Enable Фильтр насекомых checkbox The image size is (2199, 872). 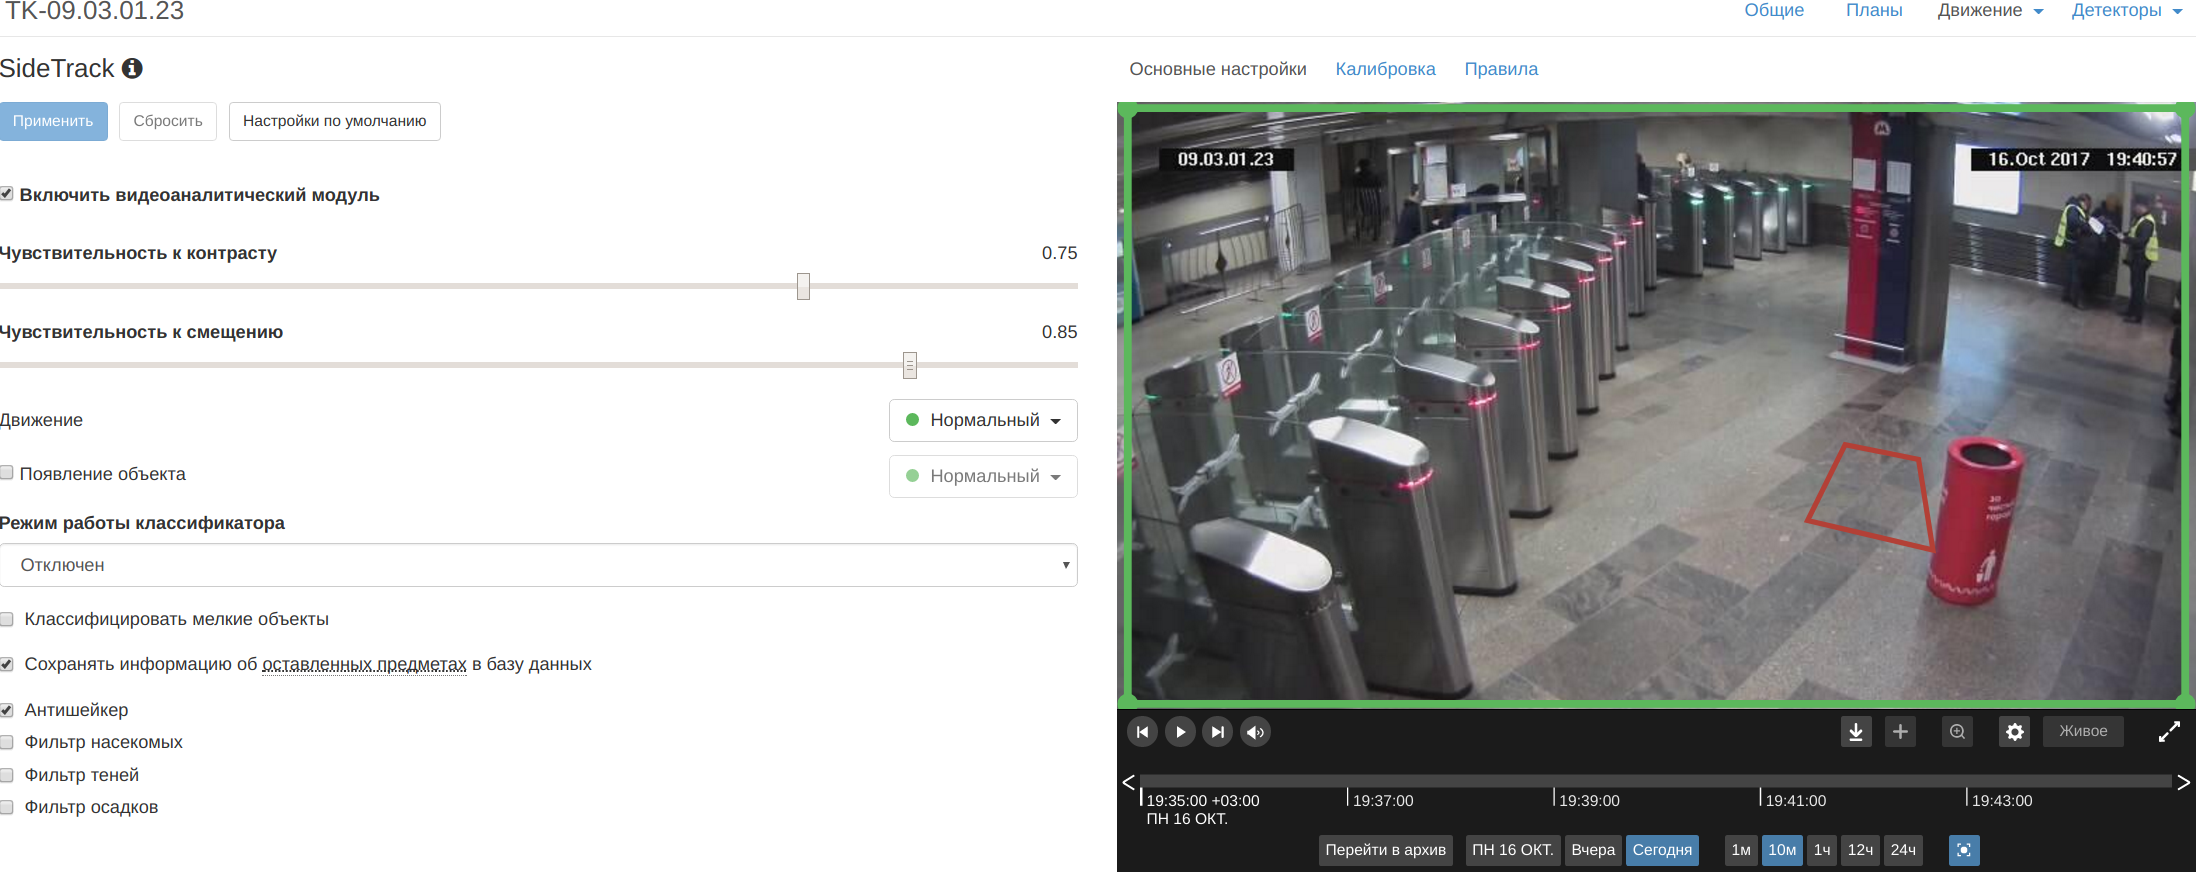pos(7,742)
